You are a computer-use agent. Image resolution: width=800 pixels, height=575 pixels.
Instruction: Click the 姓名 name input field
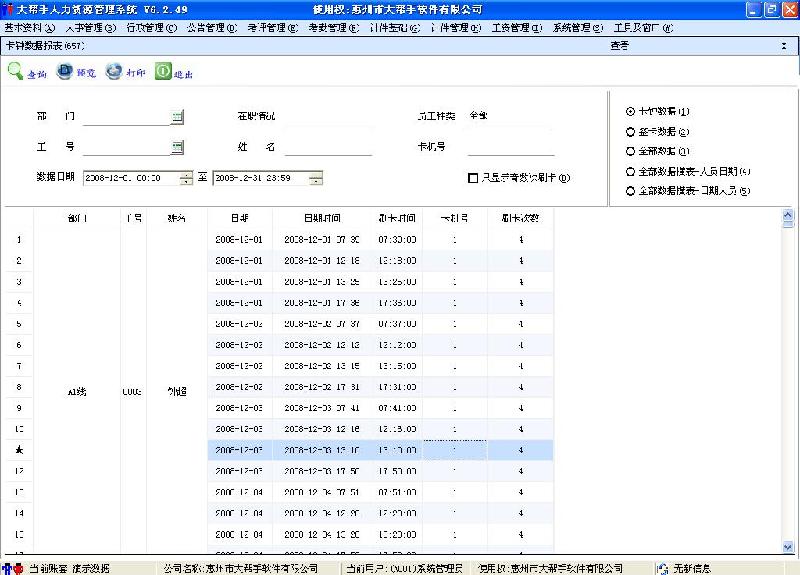click(328, 148)
